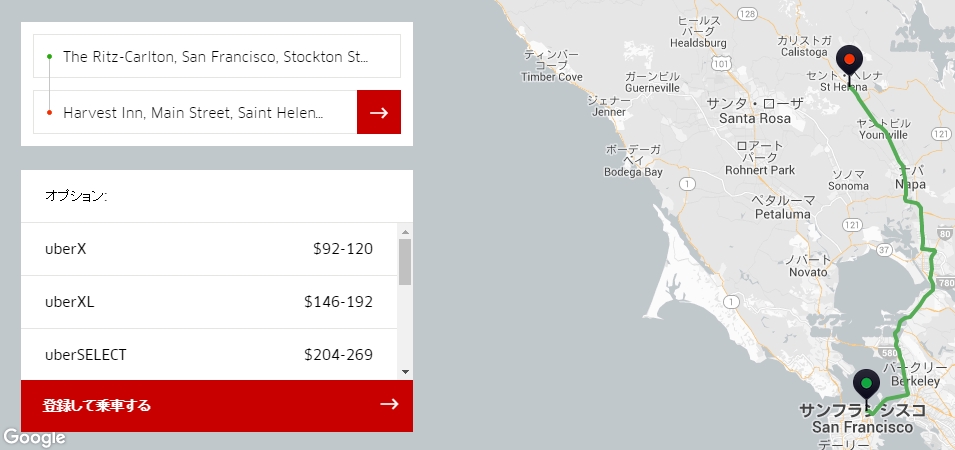Select the uberXL $146-192 option
The height and width of the screenshot is (450, 955).
(x=209, y=302)
